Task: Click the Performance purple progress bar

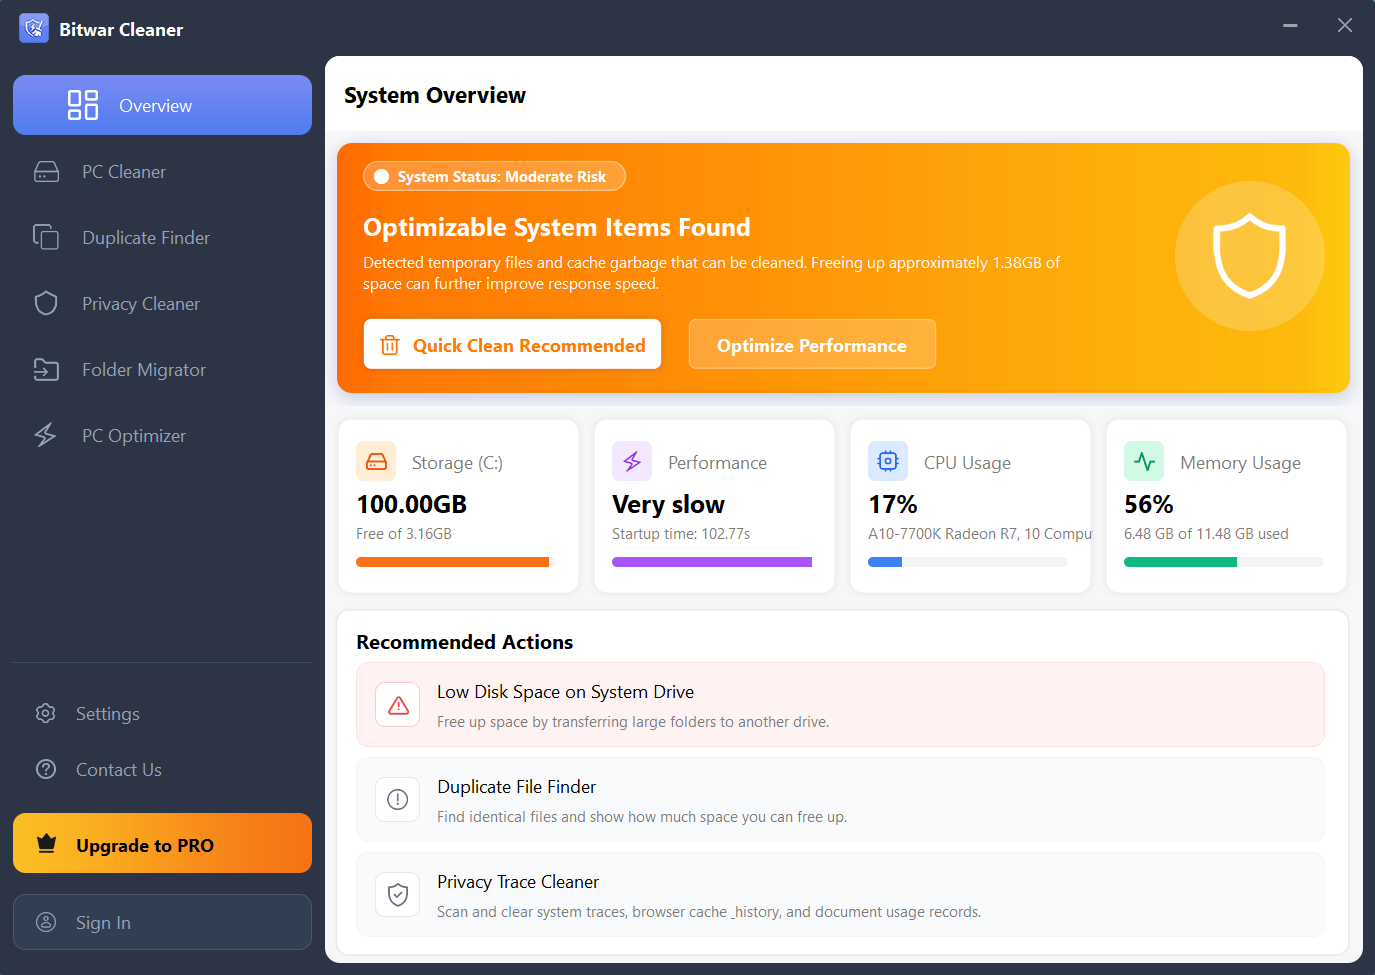Action: [712, 562]
